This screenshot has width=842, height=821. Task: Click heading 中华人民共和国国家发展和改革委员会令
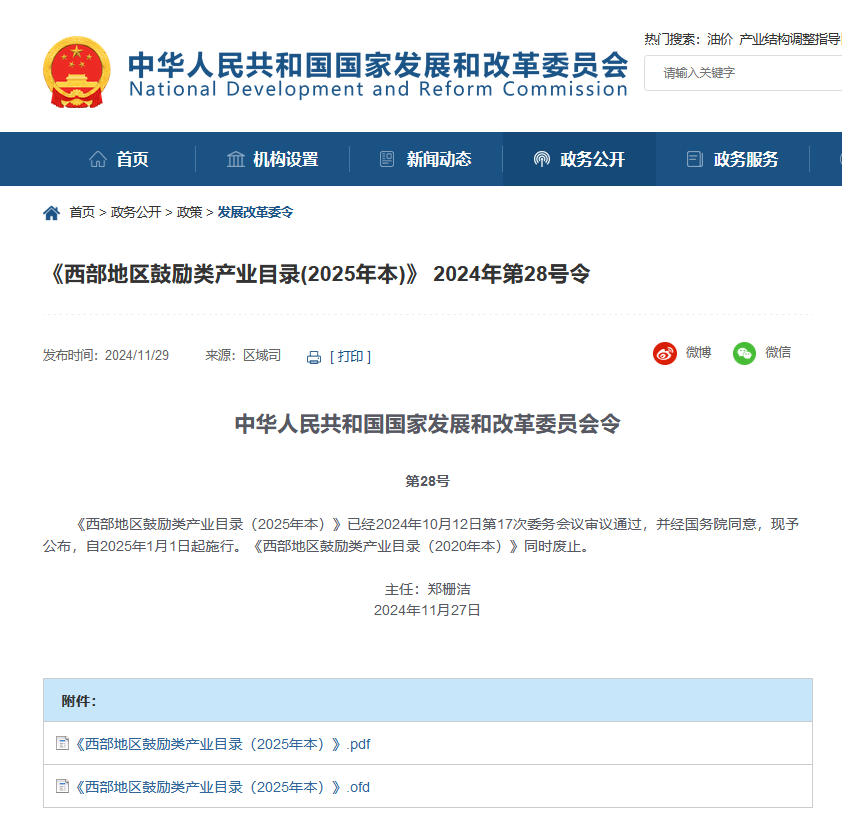point(427,424)
